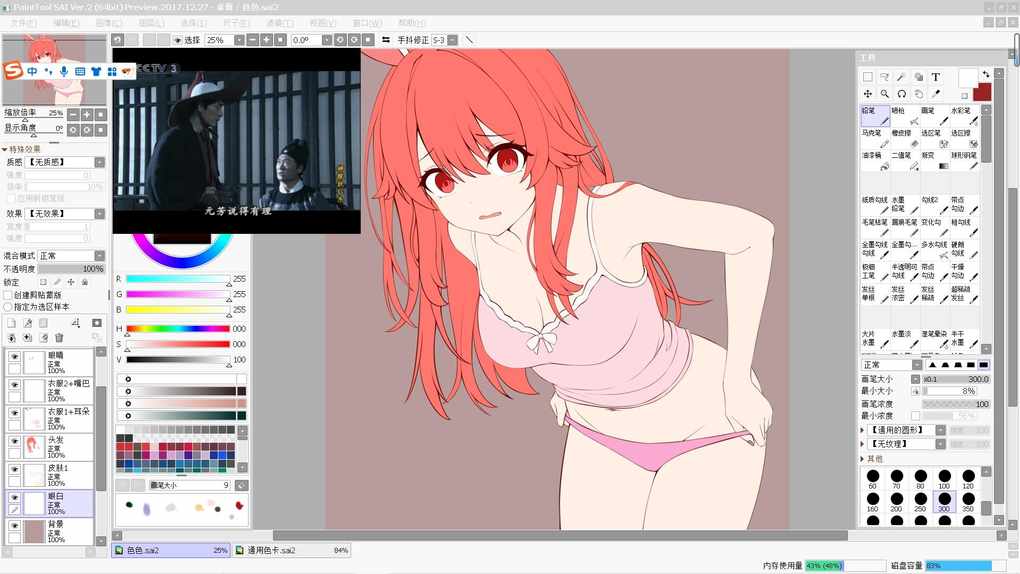The height and width of the screenshot is (574, 1020).
Task: Choose the 橡皮擦 eraser tool
Action: coord(905,138)
